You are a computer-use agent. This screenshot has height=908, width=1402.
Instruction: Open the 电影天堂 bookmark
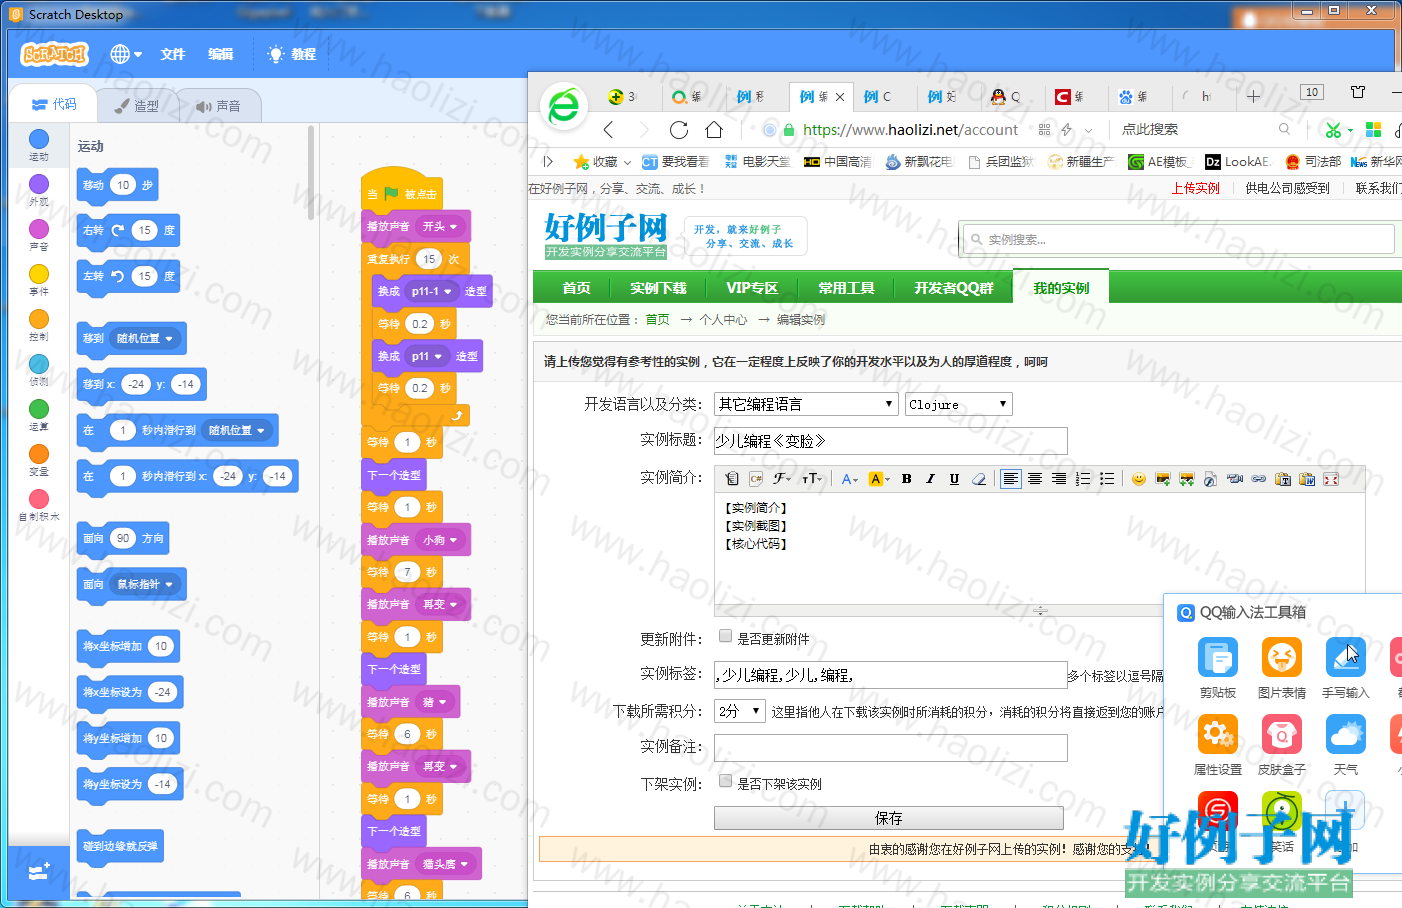pyautogui.click(x=757, y=161)
